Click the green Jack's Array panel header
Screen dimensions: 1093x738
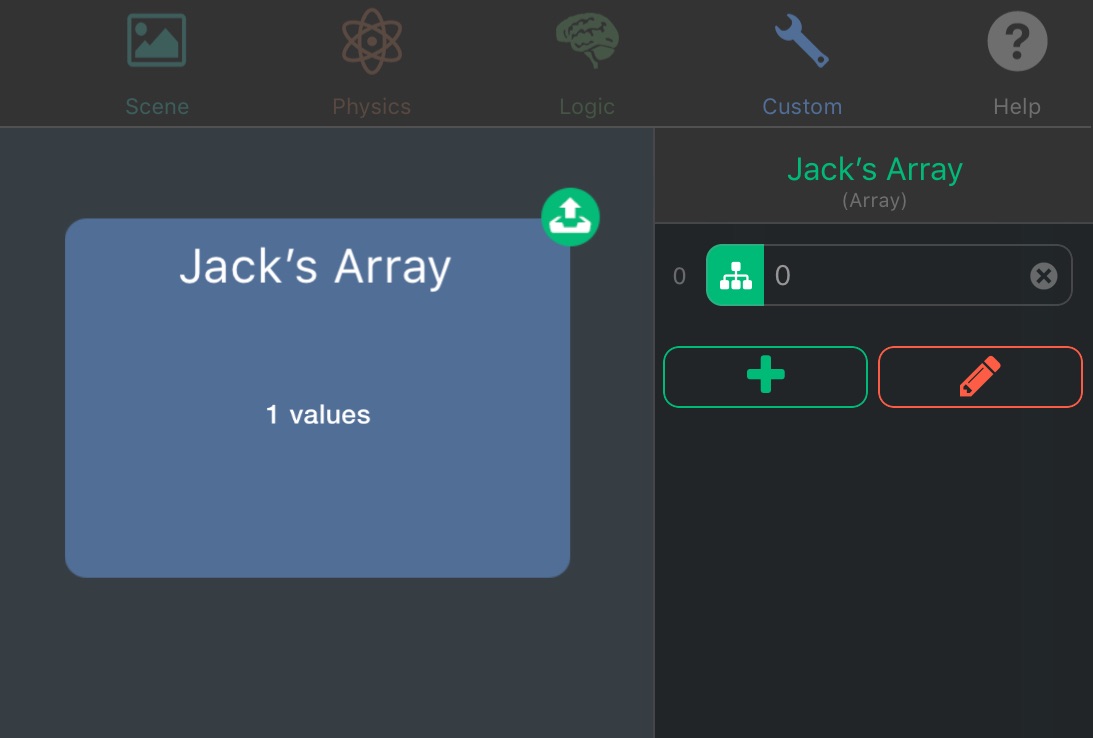click(874, 170)
